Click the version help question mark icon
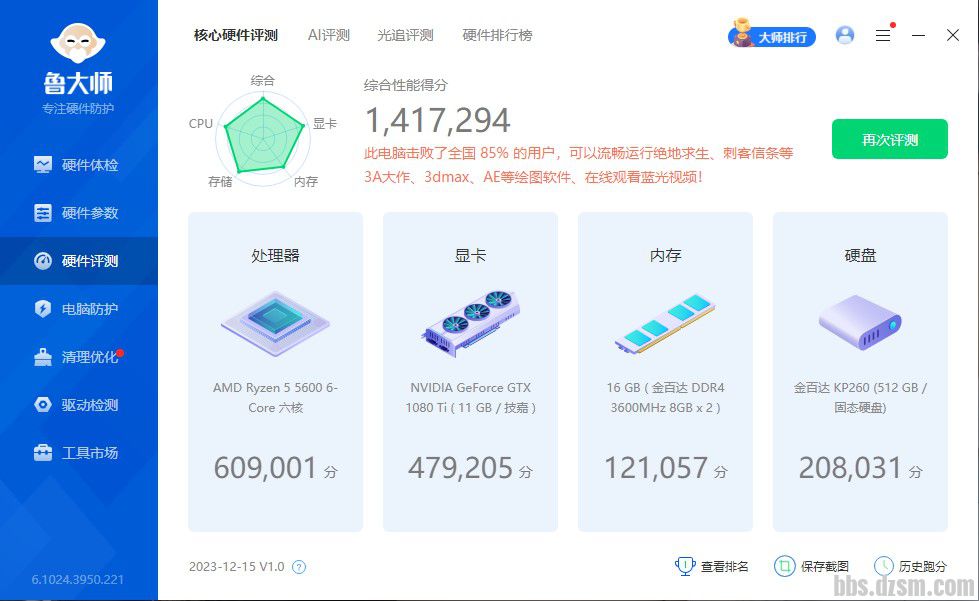The height and width of the screenshot is (601, 979). (x=299, y=567)
